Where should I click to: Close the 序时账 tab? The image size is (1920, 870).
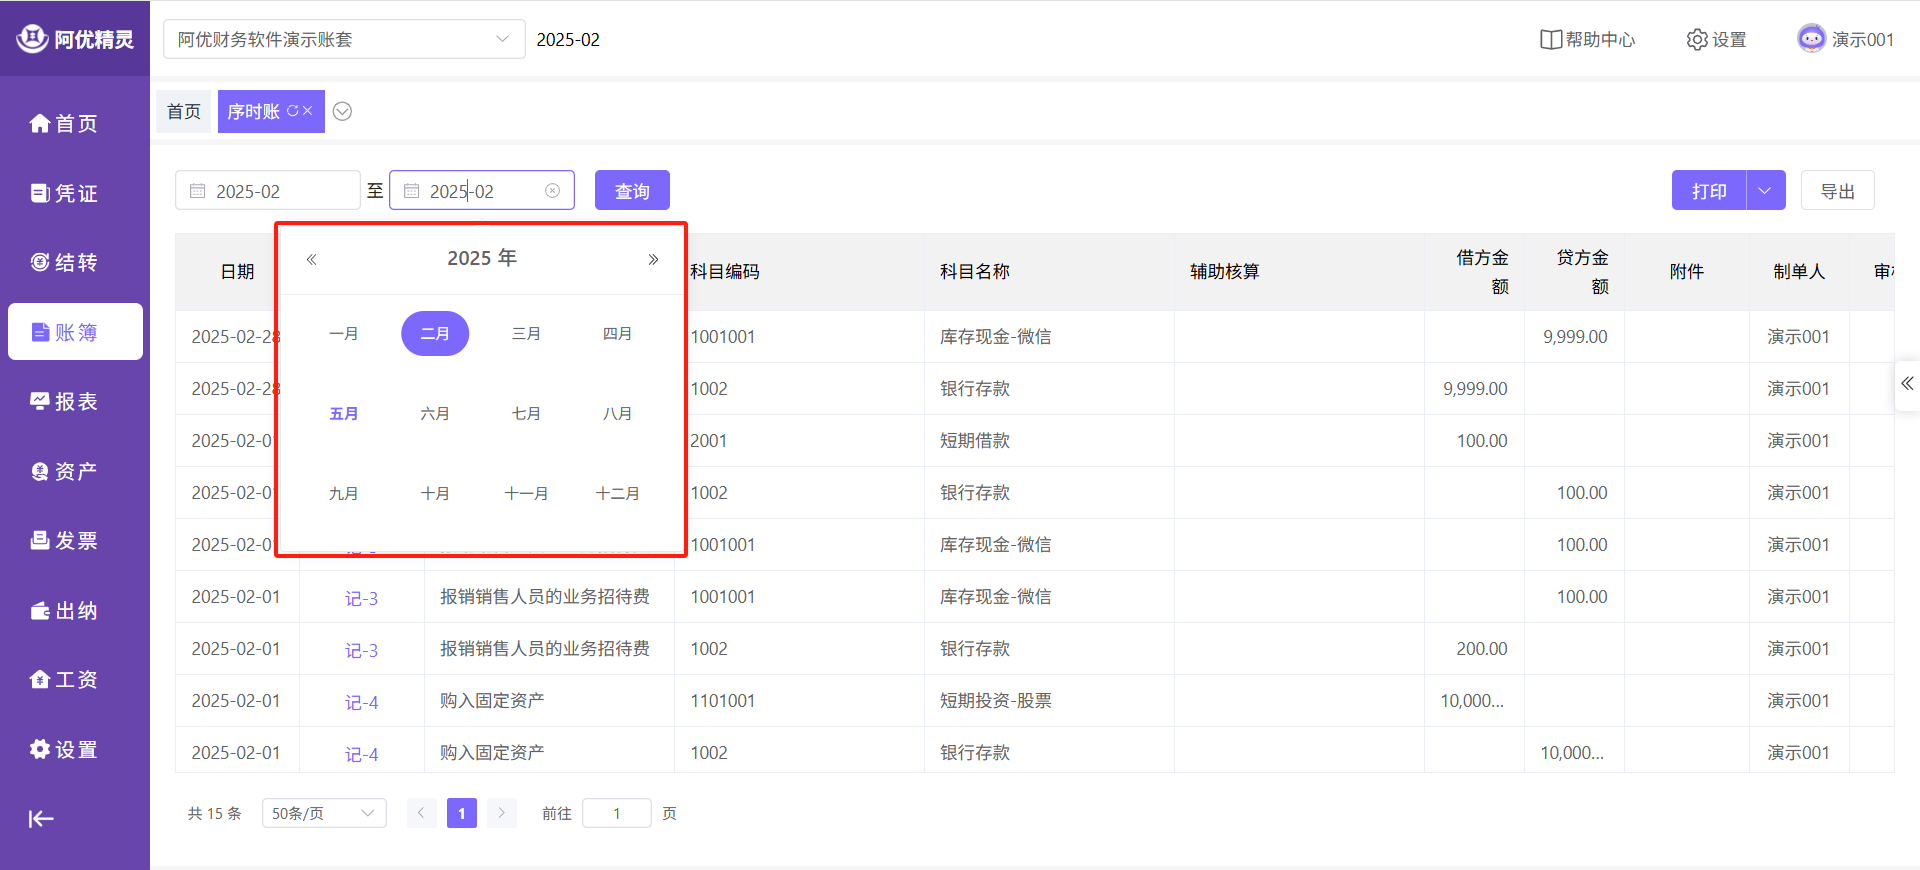coord(308,111)
